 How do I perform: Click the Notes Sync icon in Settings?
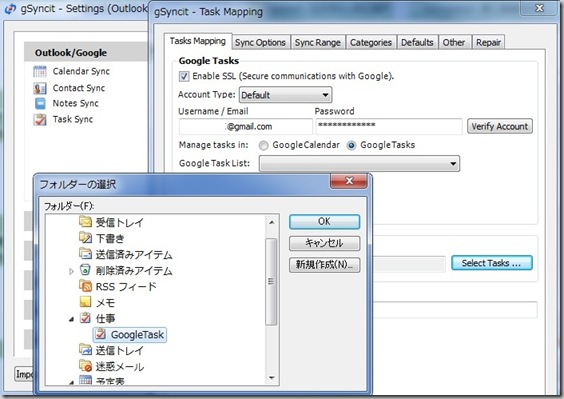pyautogui.click(x=40, y=104)
